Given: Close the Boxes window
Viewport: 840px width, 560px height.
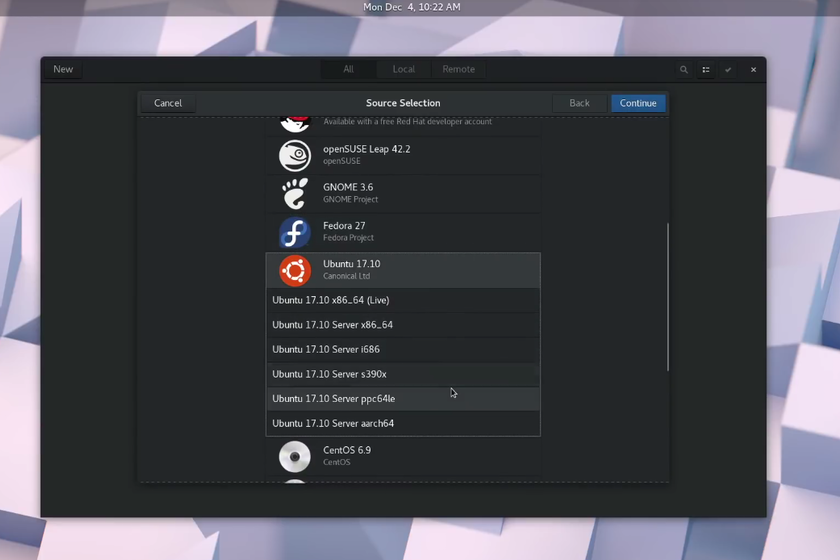Looking at the screenshot, I should click(753, 70).
